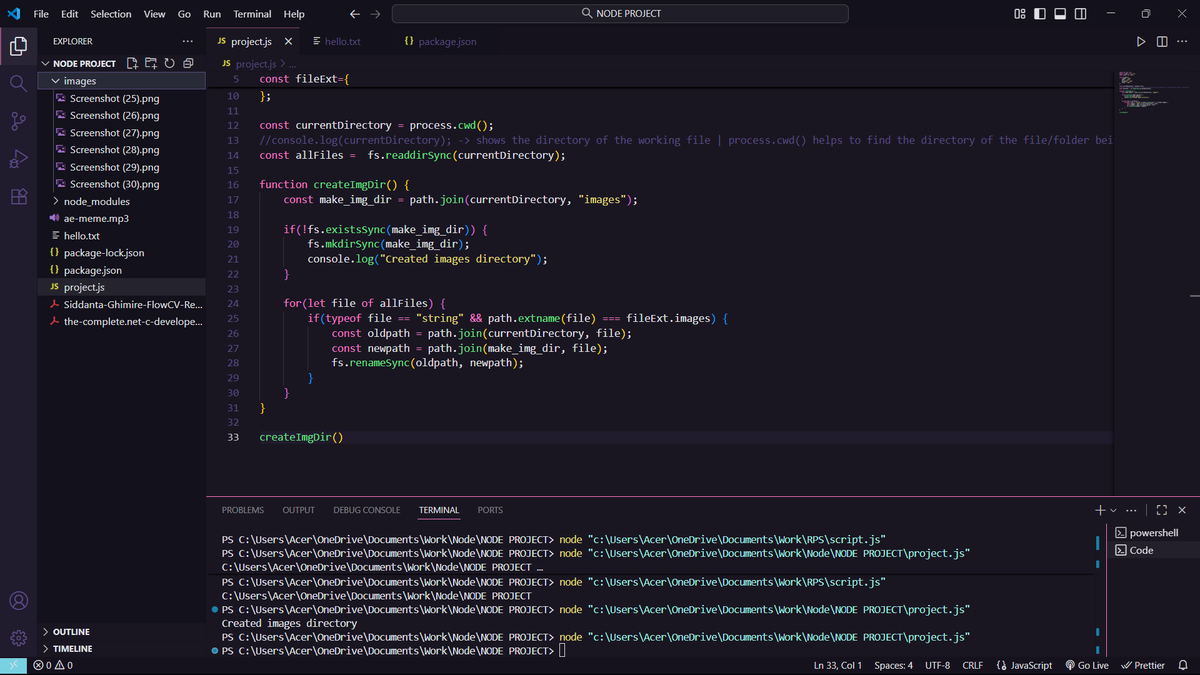Open terminal panel more actions ellipsis

[1131, 510]
